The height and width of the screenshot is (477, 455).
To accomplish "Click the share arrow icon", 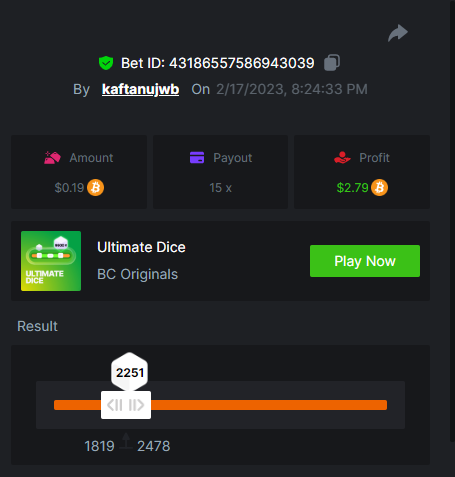I will tap(398, 33).
